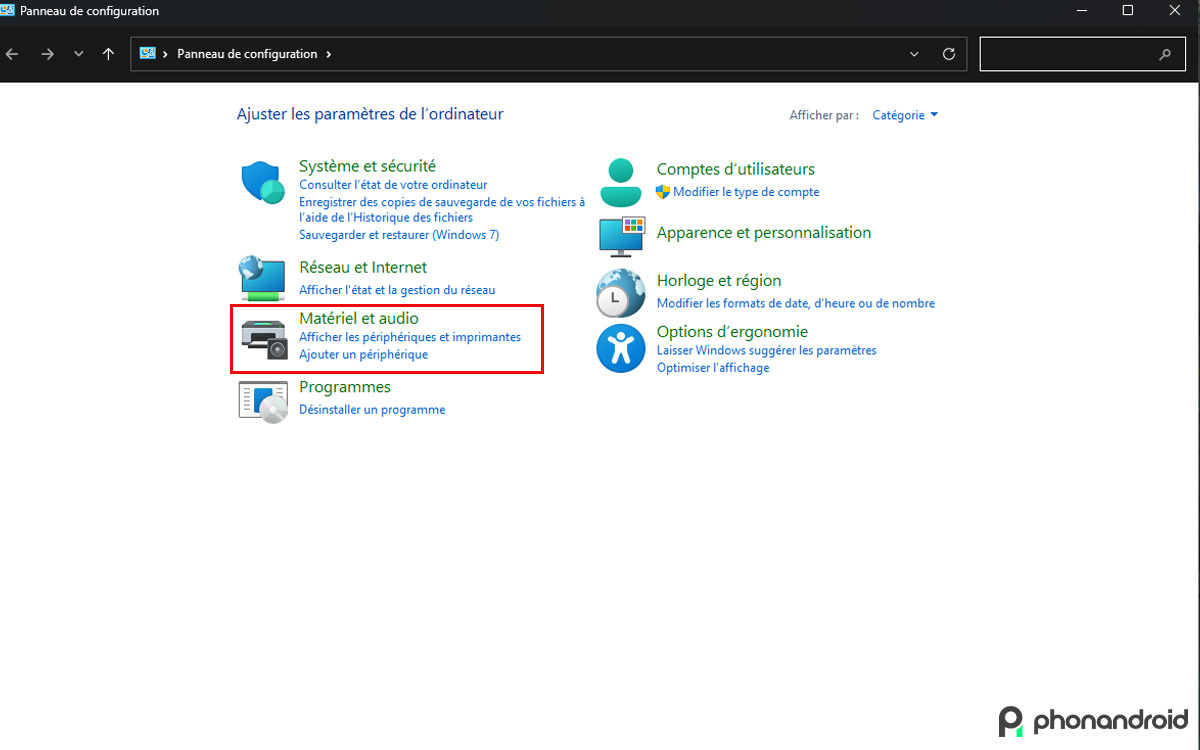Click the refresh icon in the address bar
This screenshot has height=750, width=1200.
click(948, 53)
